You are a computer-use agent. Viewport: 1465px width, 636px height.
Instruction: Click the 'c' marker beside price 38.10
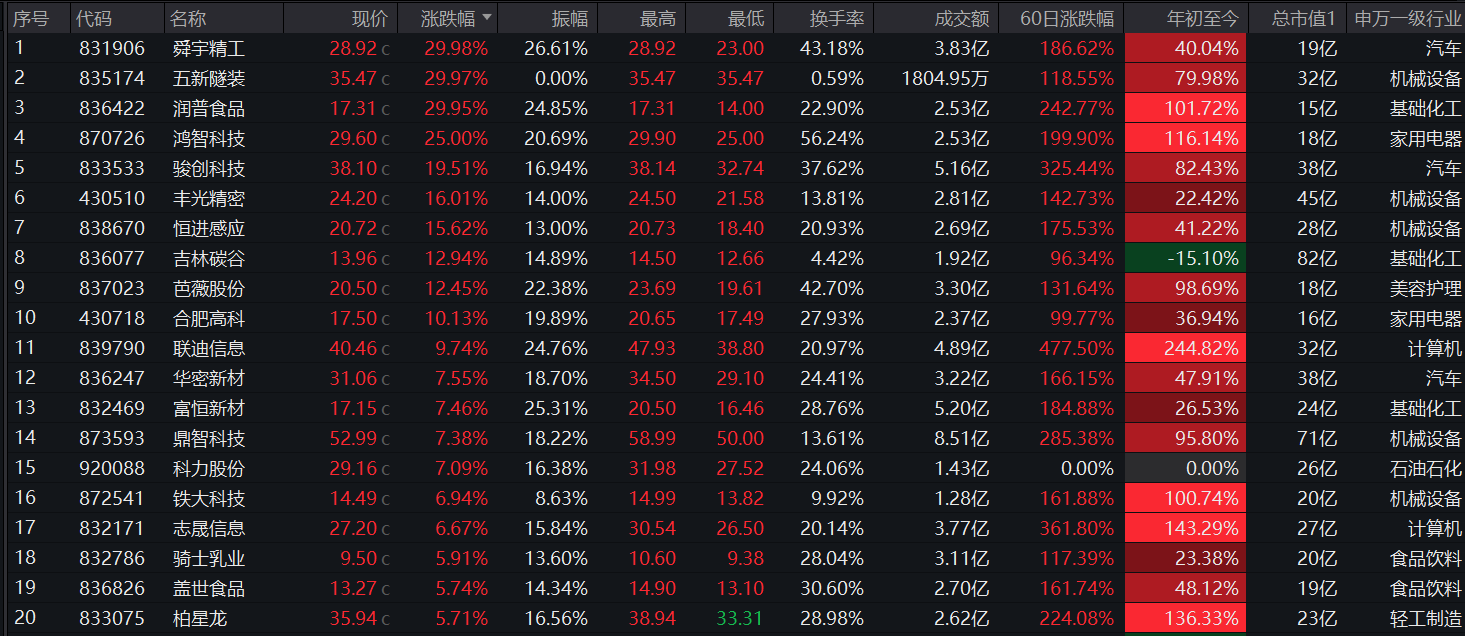(x=386, y=170)
